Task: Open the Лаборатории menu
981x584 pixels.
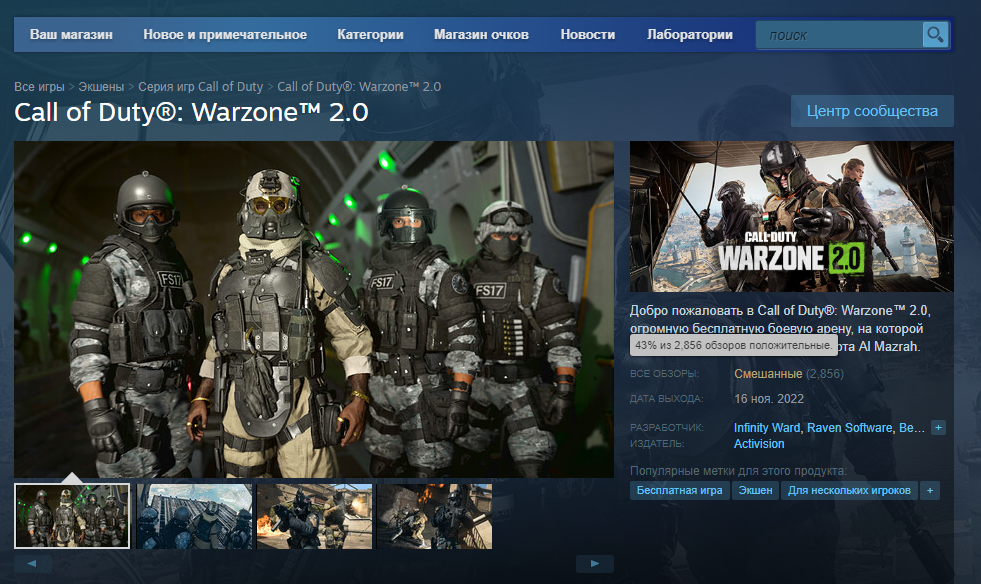Action: click(x=689, y=34)
